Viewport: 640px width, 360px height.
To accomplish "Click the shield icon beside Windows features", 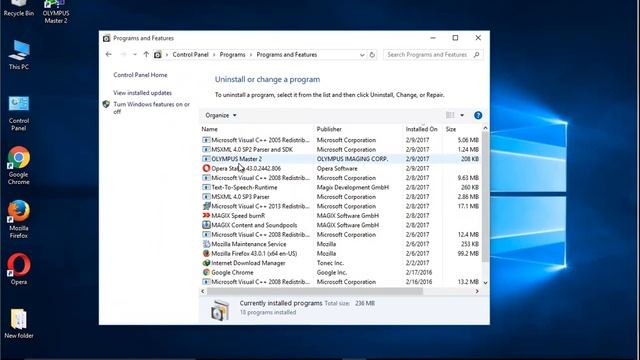I will click(106, 104).
